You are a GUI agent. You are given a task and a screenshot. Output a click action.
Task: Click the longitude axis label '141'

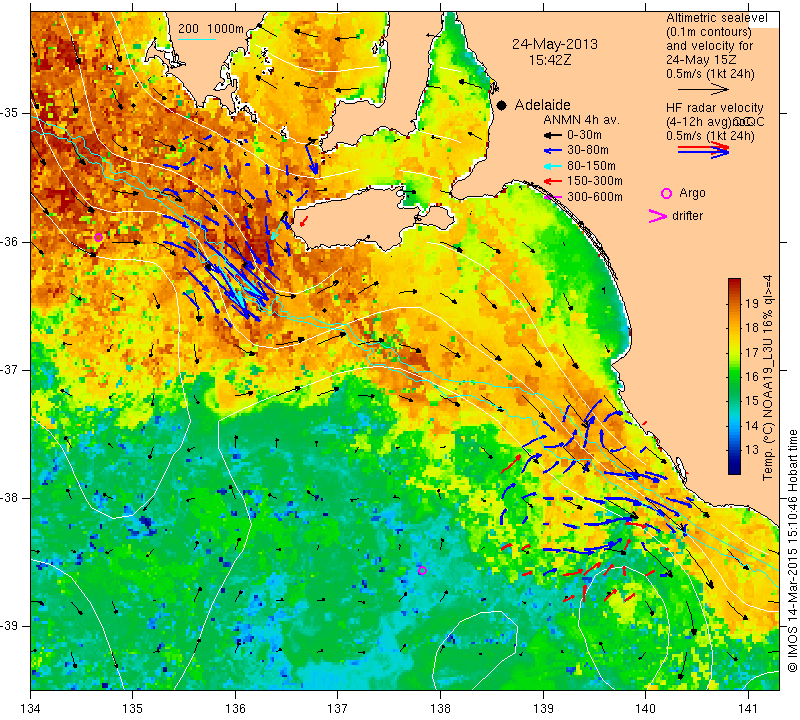tap(748, 708)
